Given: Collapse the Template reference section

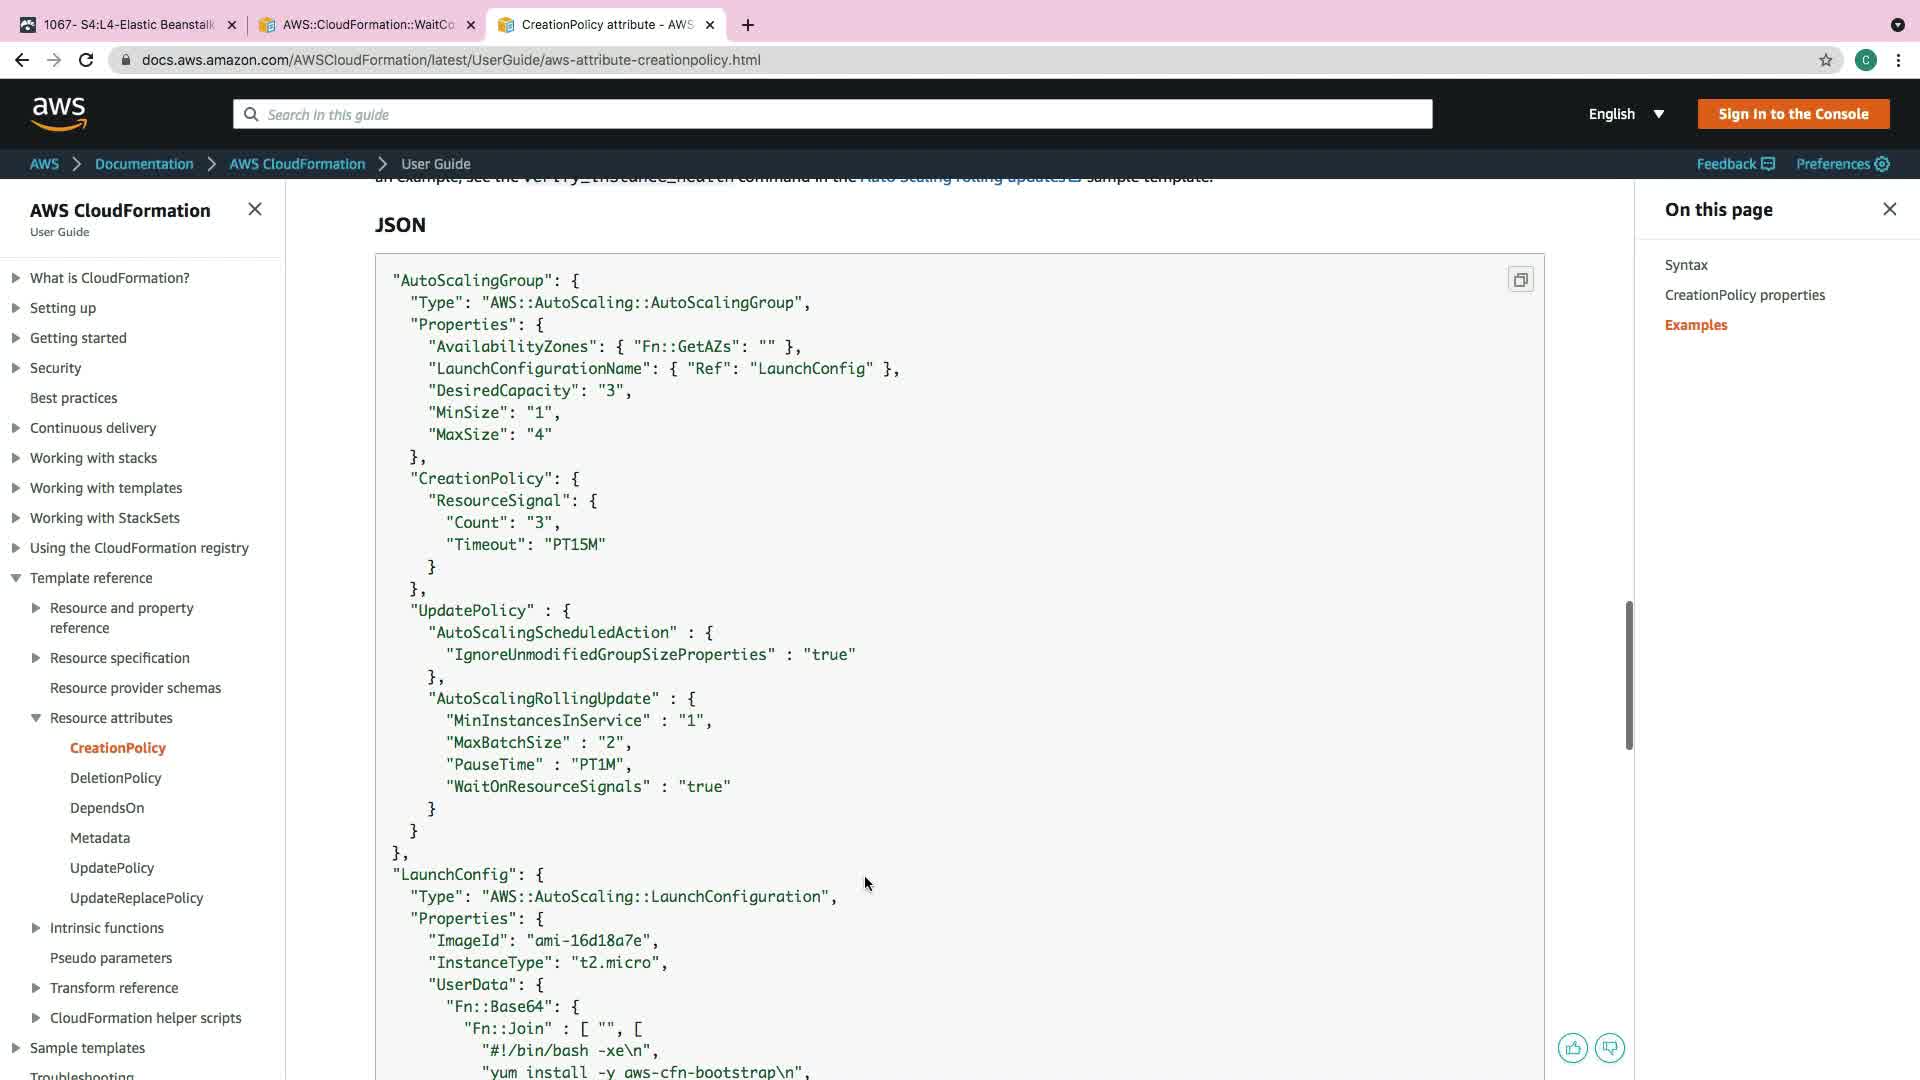Looking at the screenshot, I should click(x=16, y=578).
